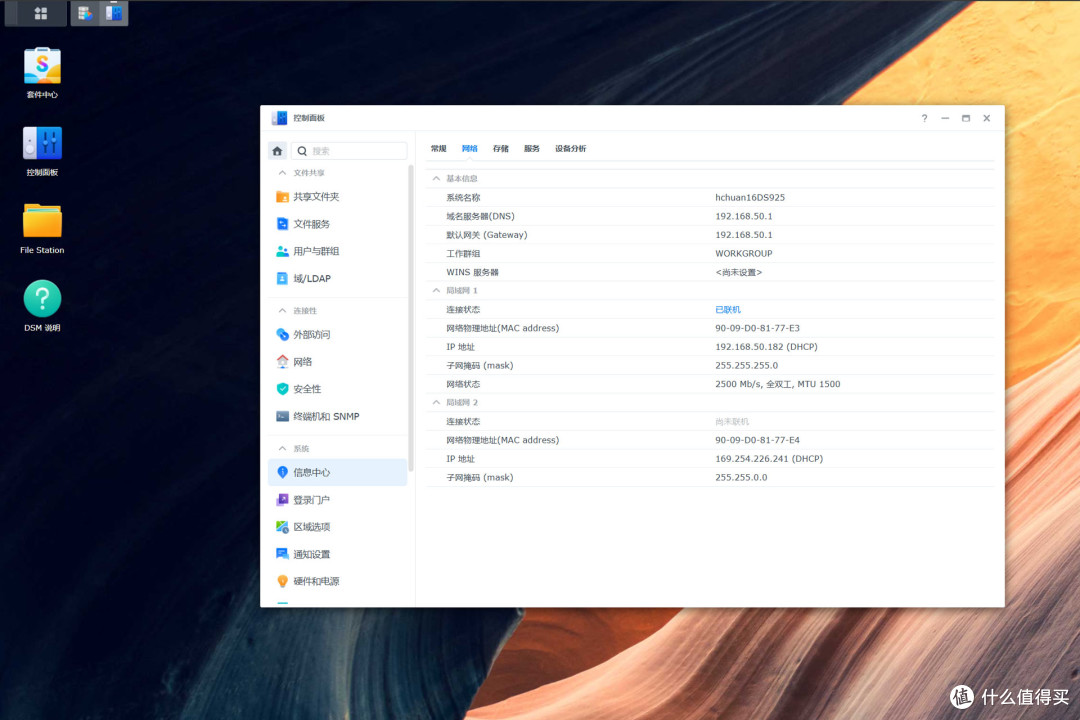Select system name hchuan16DS925
1080x720 pixels.
point(750,198)
